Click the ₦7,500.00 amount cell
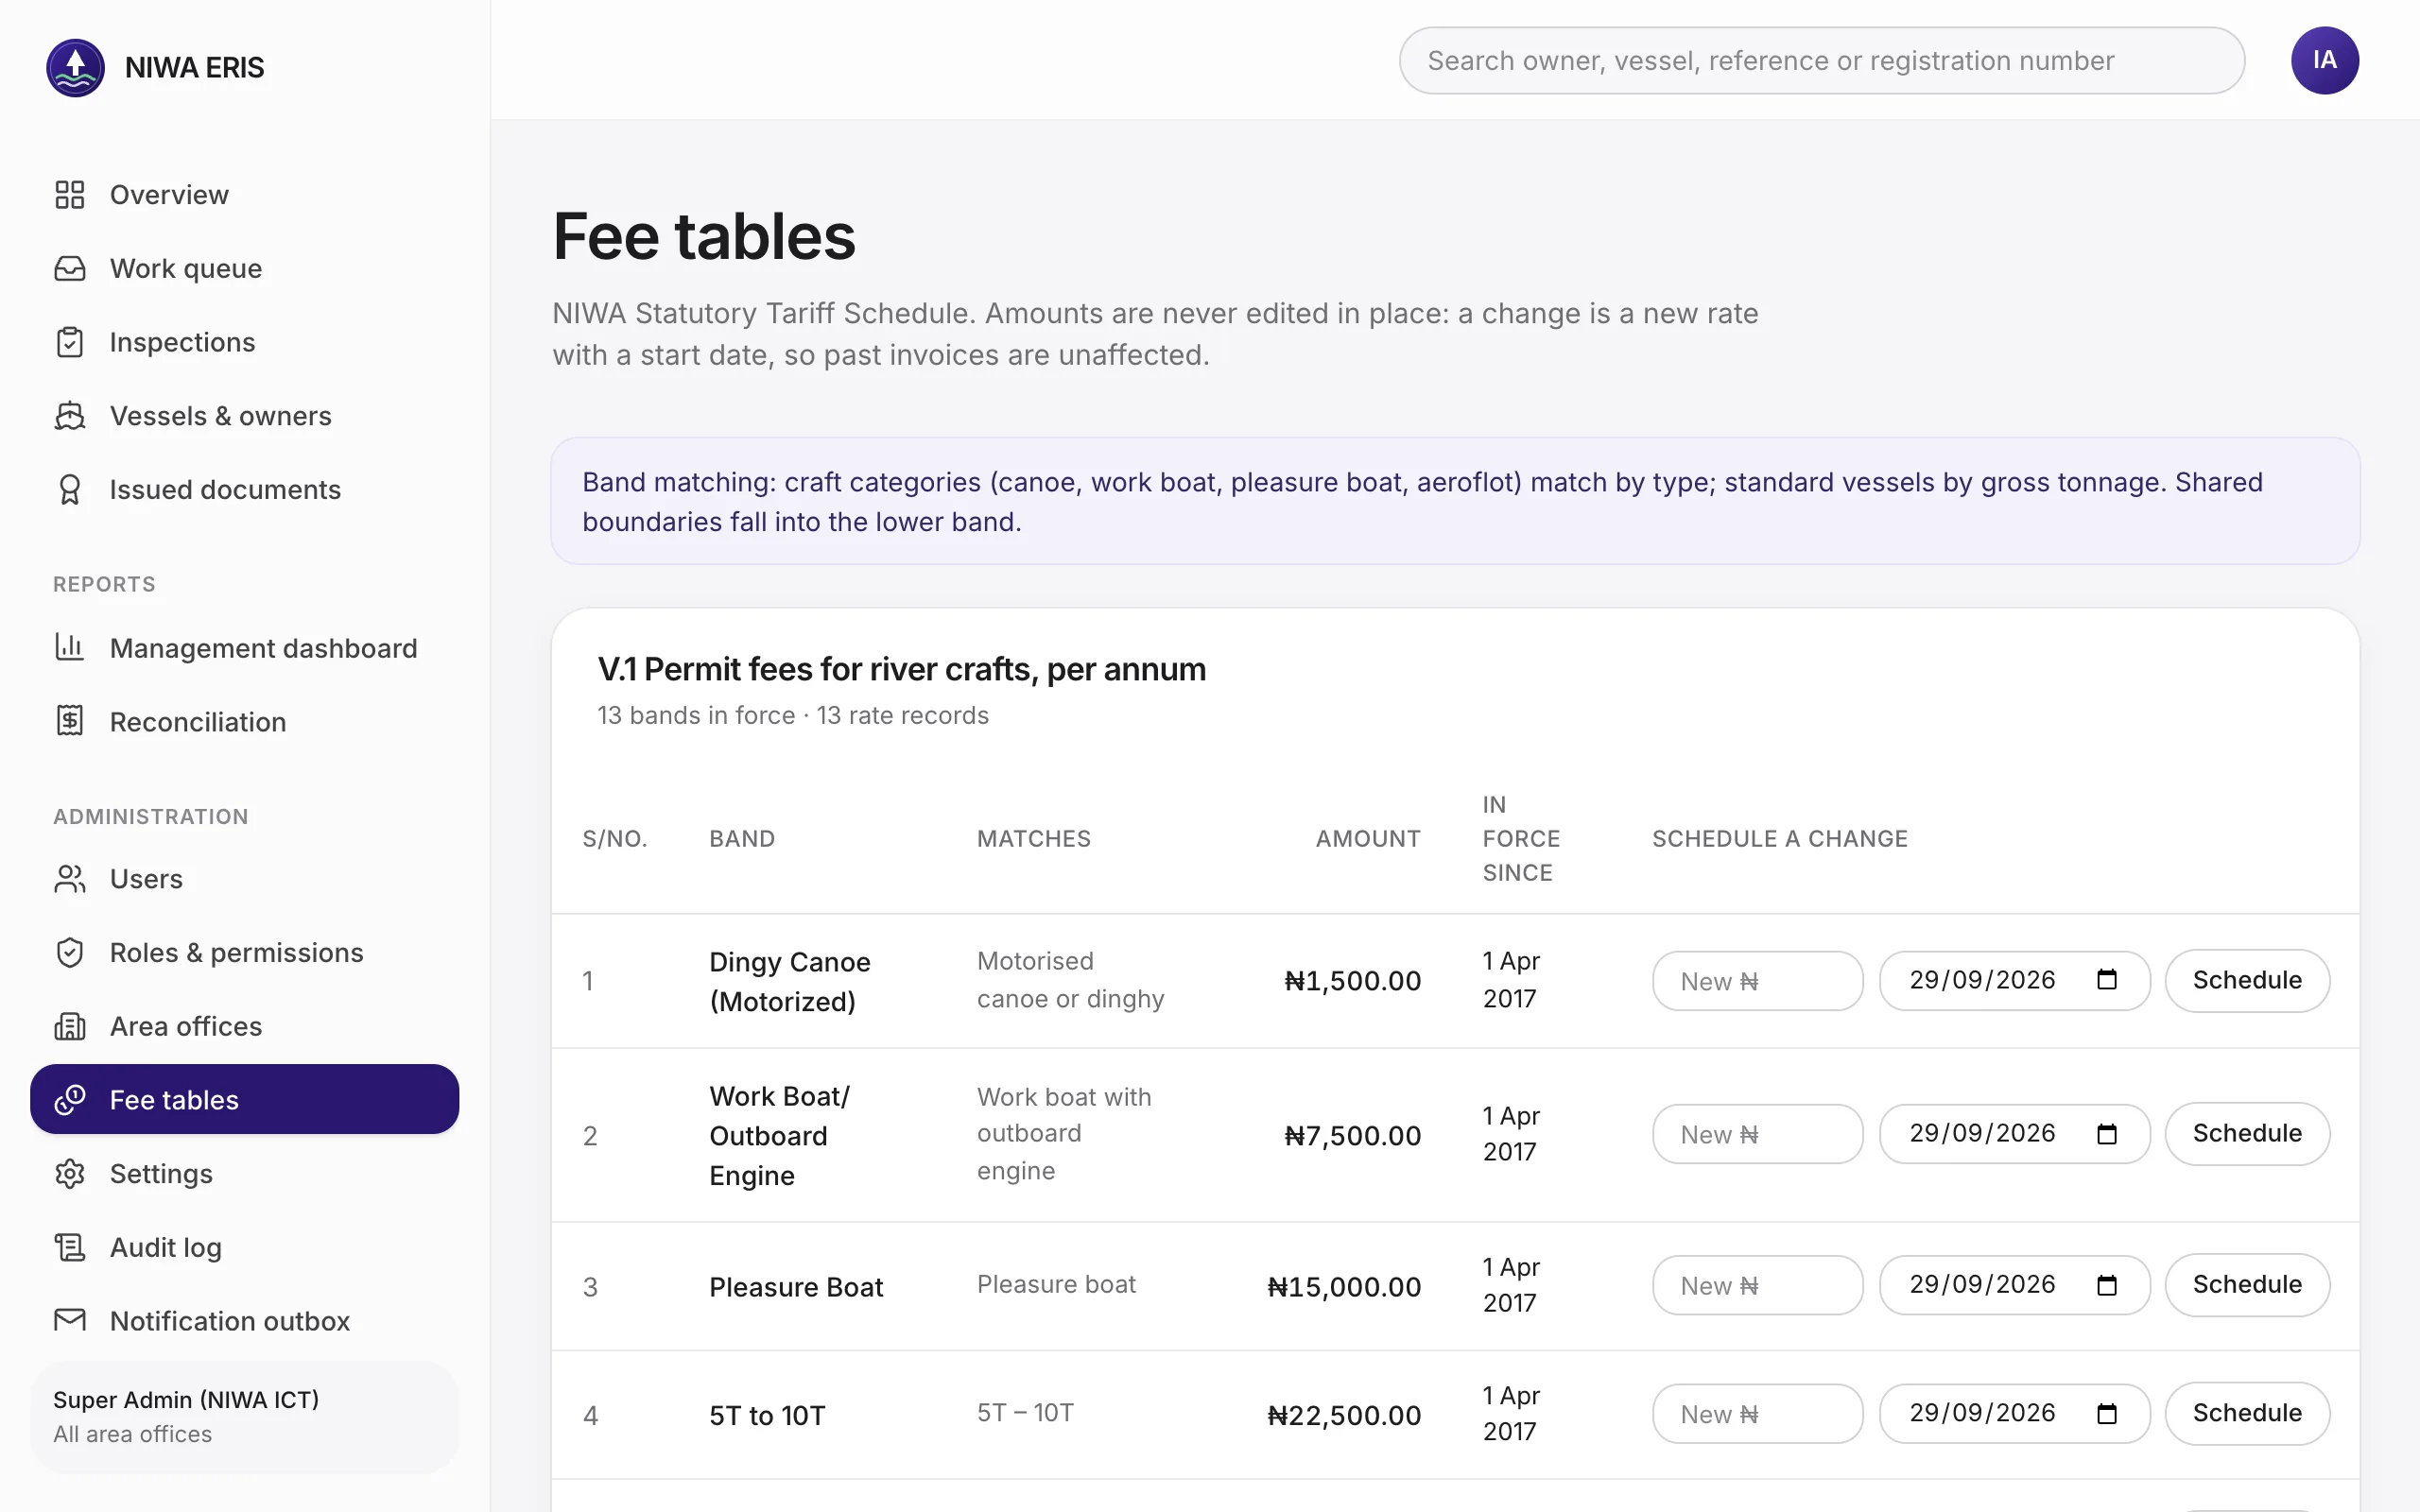 1352,1136
